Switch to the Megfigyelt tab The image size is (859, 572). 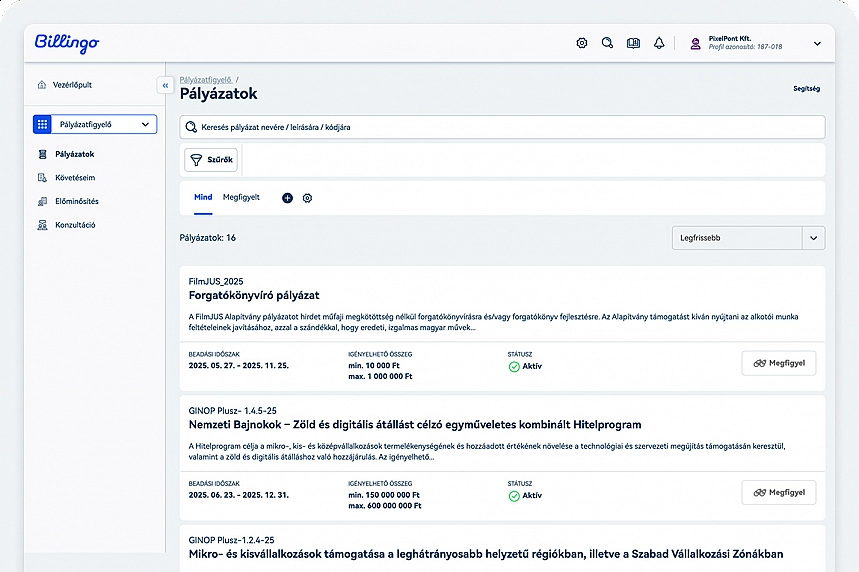click(241, 197)
